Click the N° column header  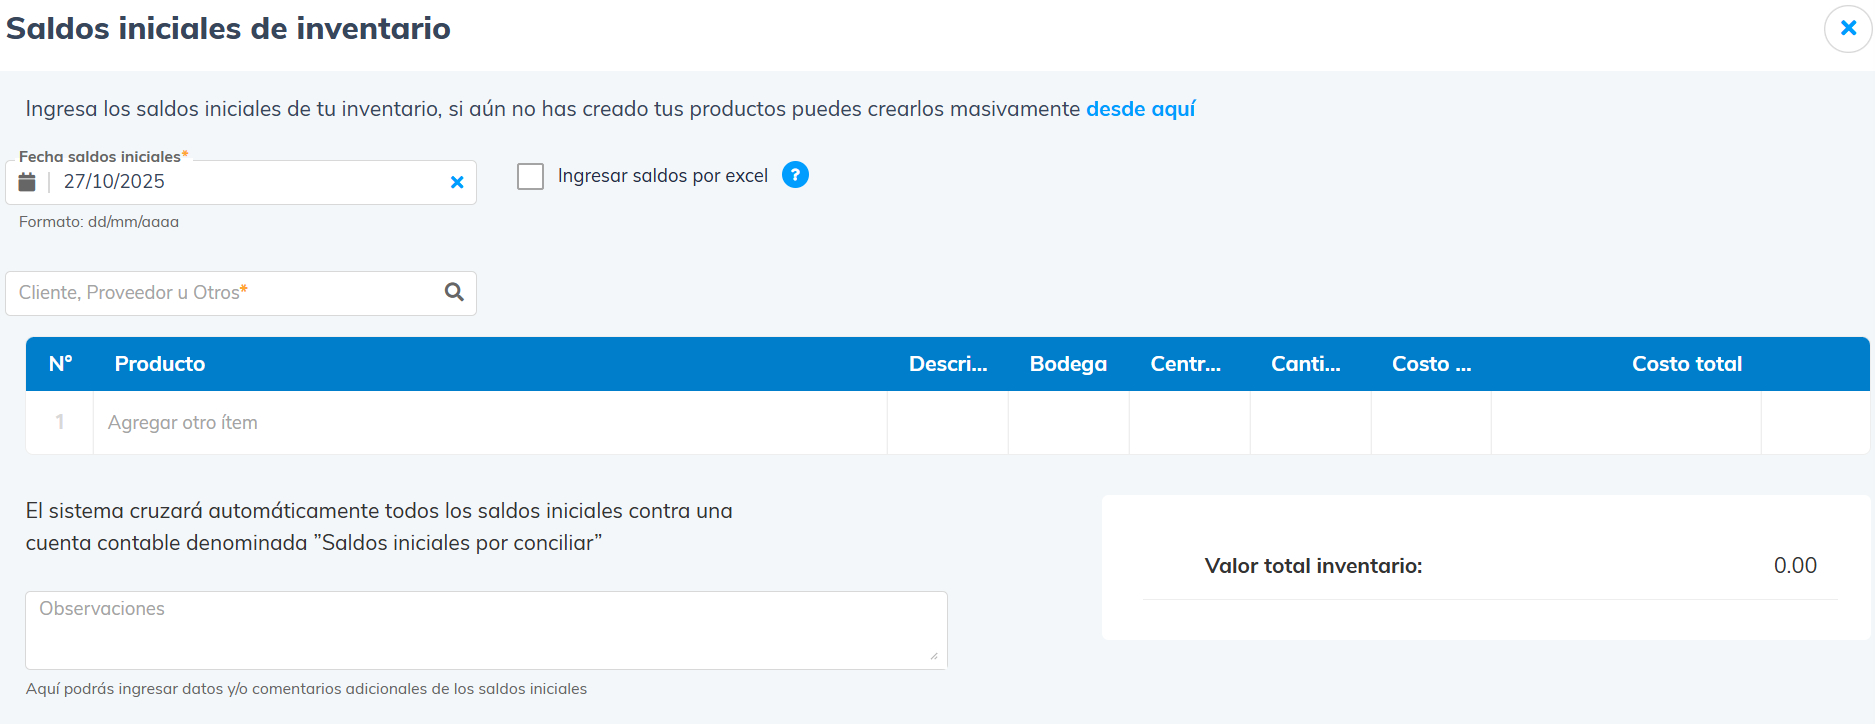pyautogui.click(x=60, y=364)
